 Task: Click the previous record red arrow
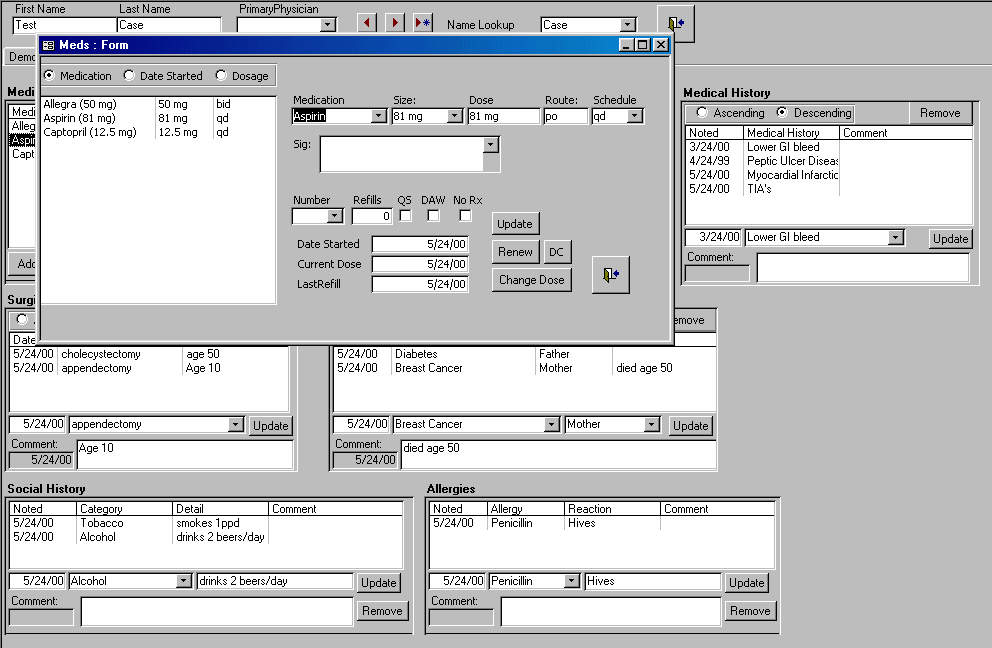click(367, 23)
